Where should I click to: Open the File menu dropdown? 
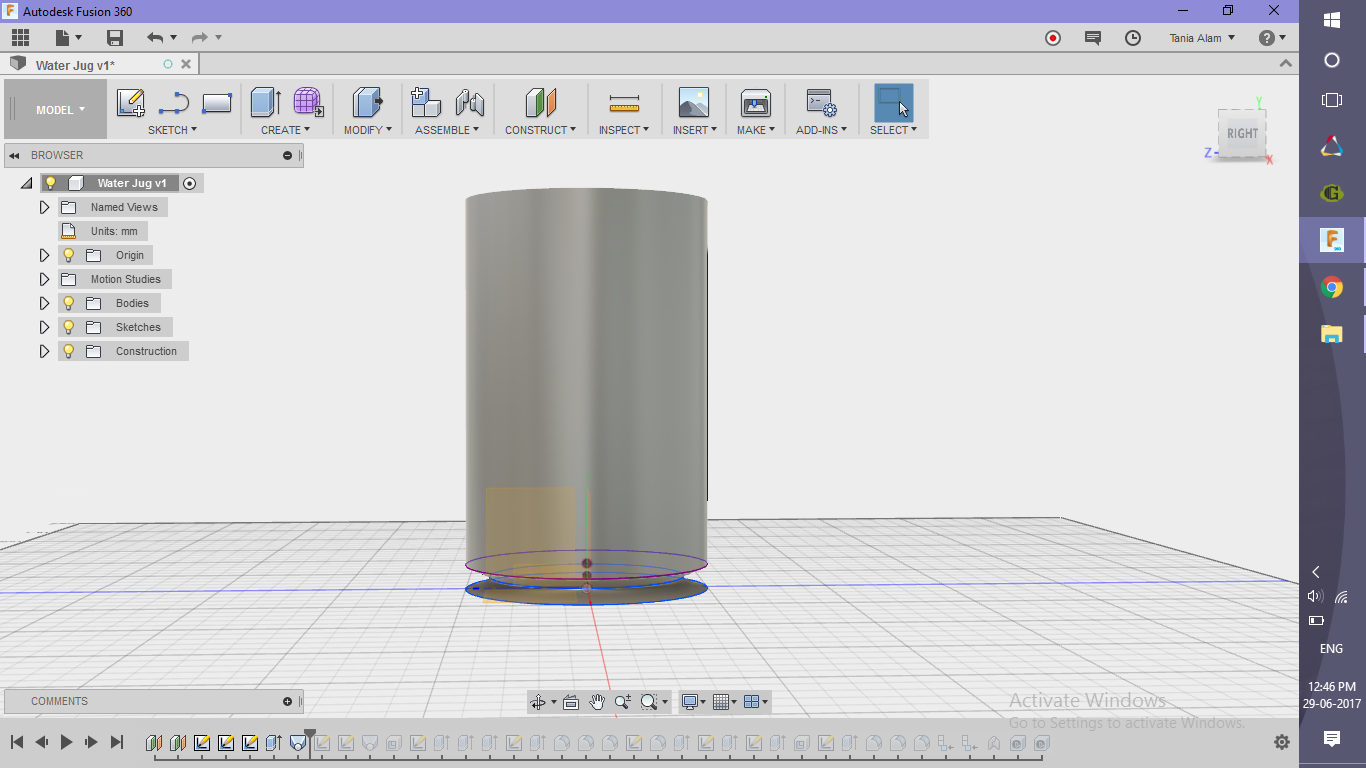point(69,38)
